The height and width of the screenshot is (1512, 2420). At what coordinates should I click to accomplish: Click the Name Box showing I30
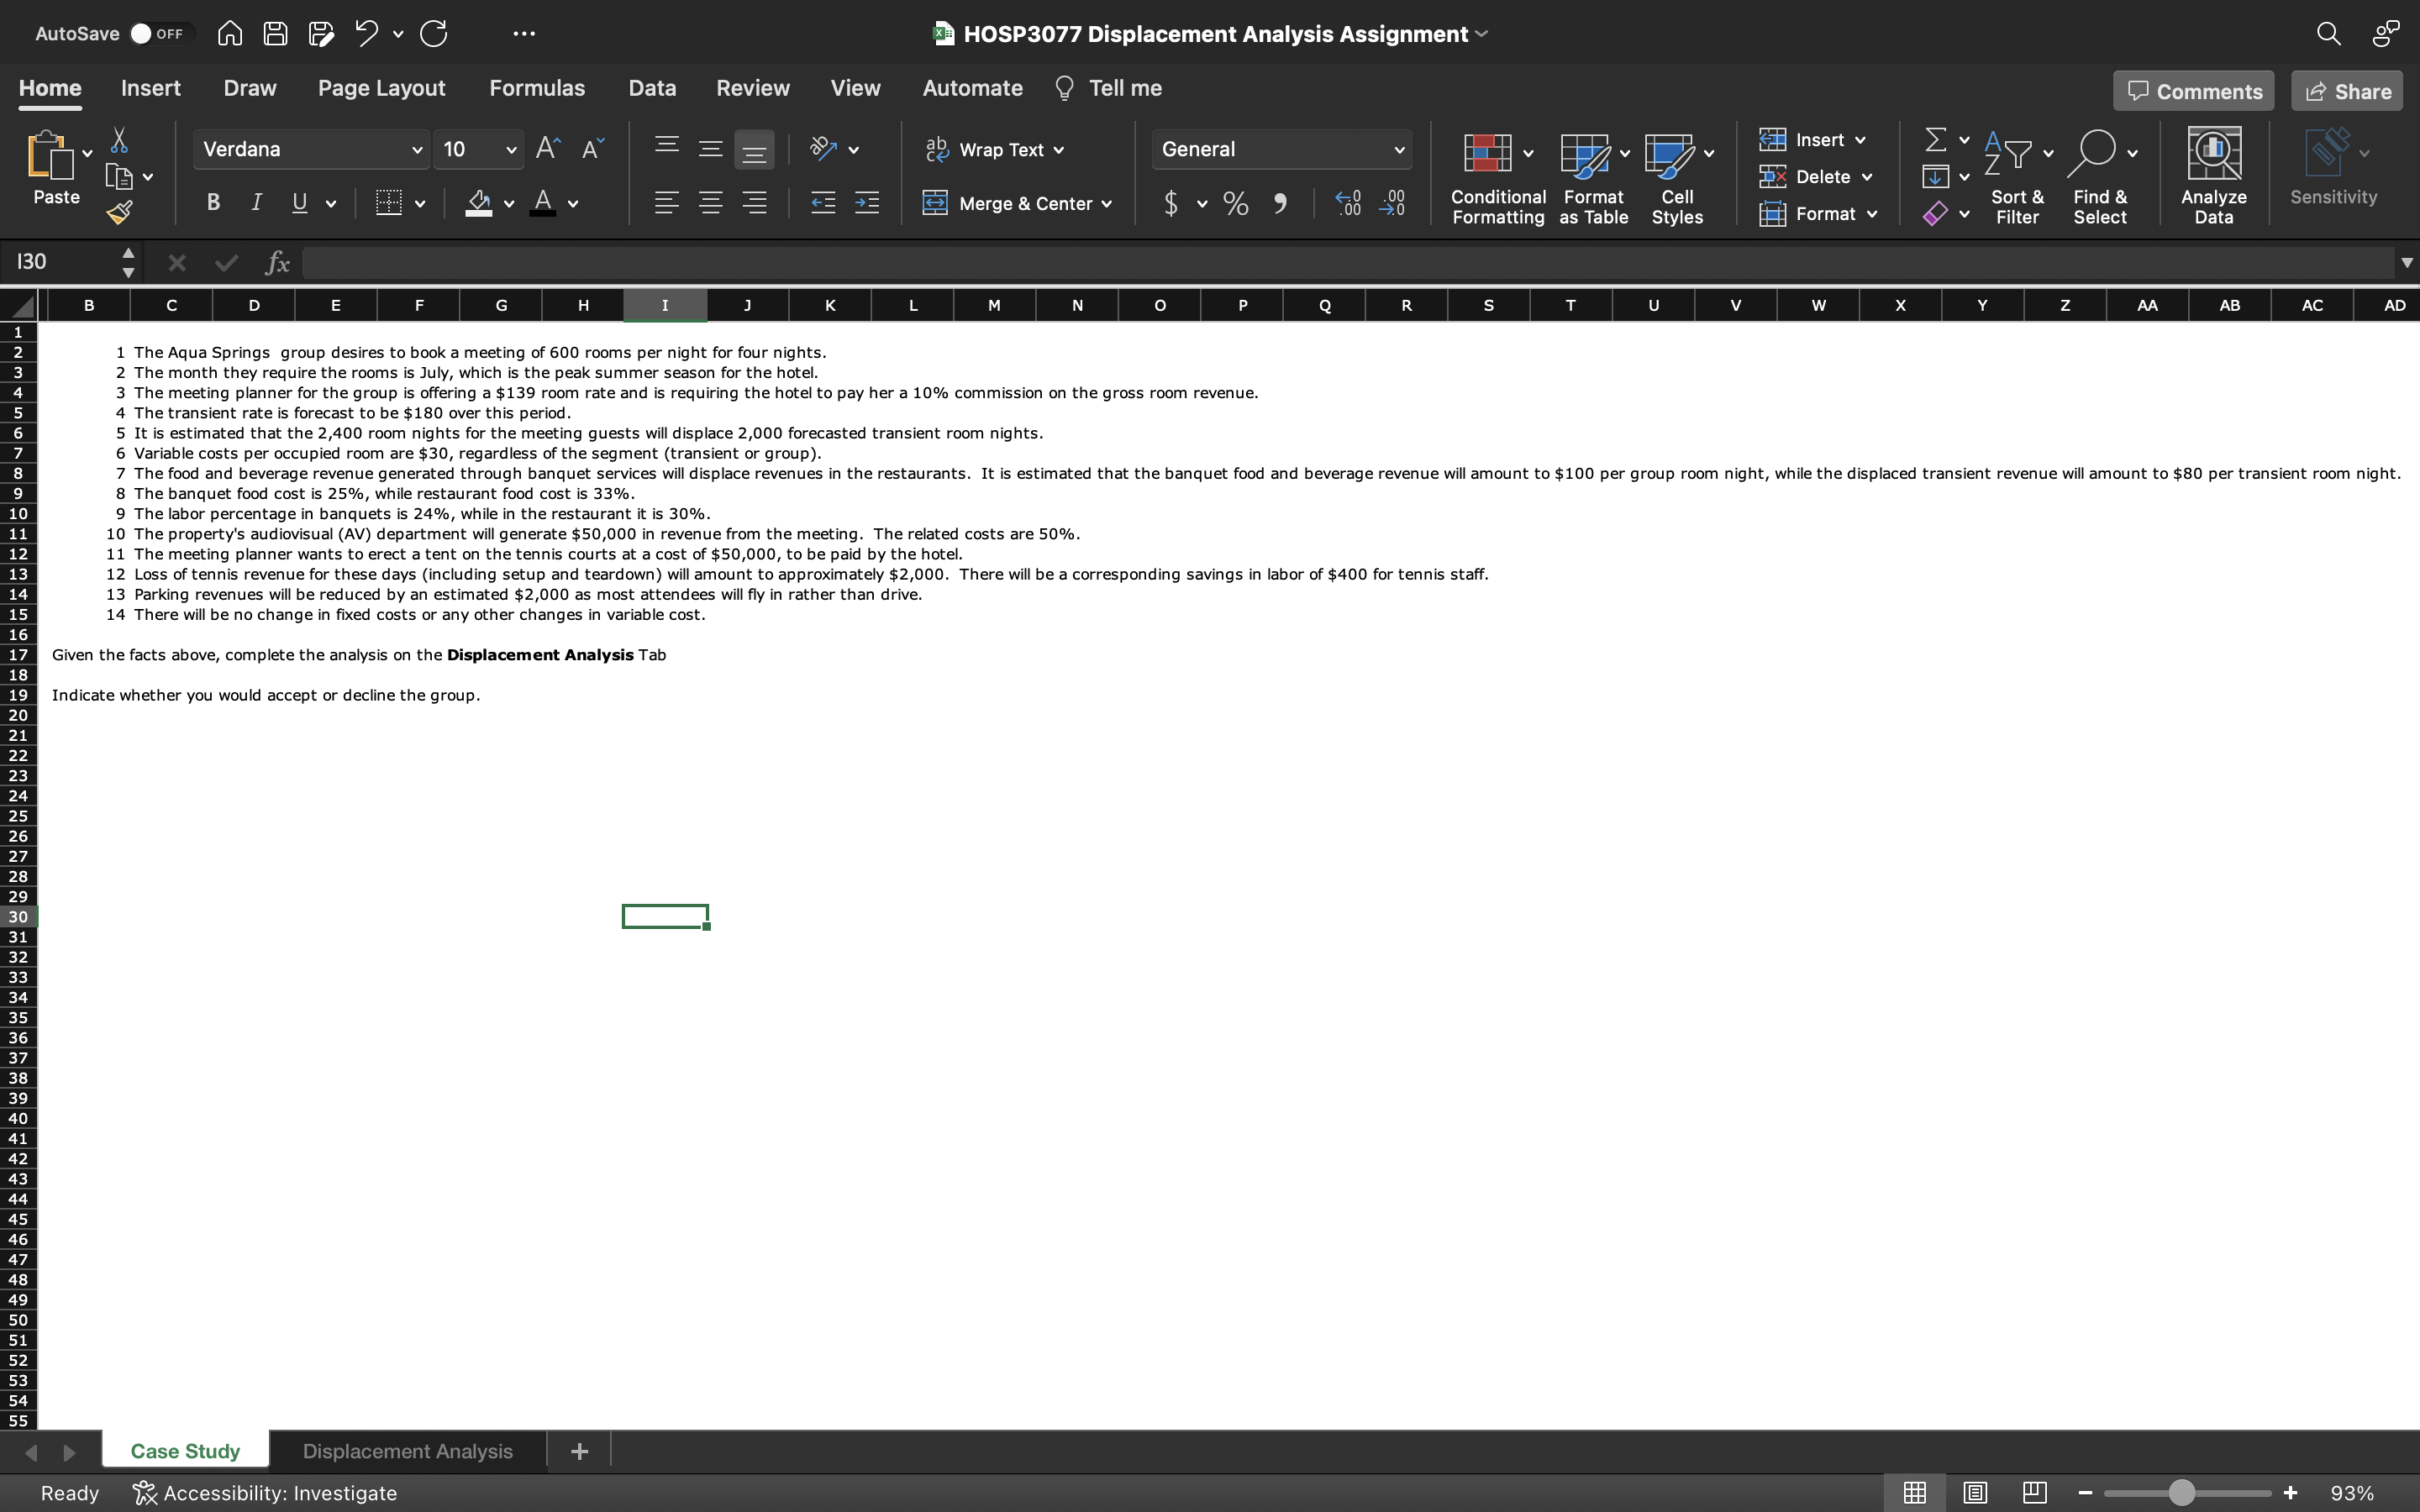60,262
